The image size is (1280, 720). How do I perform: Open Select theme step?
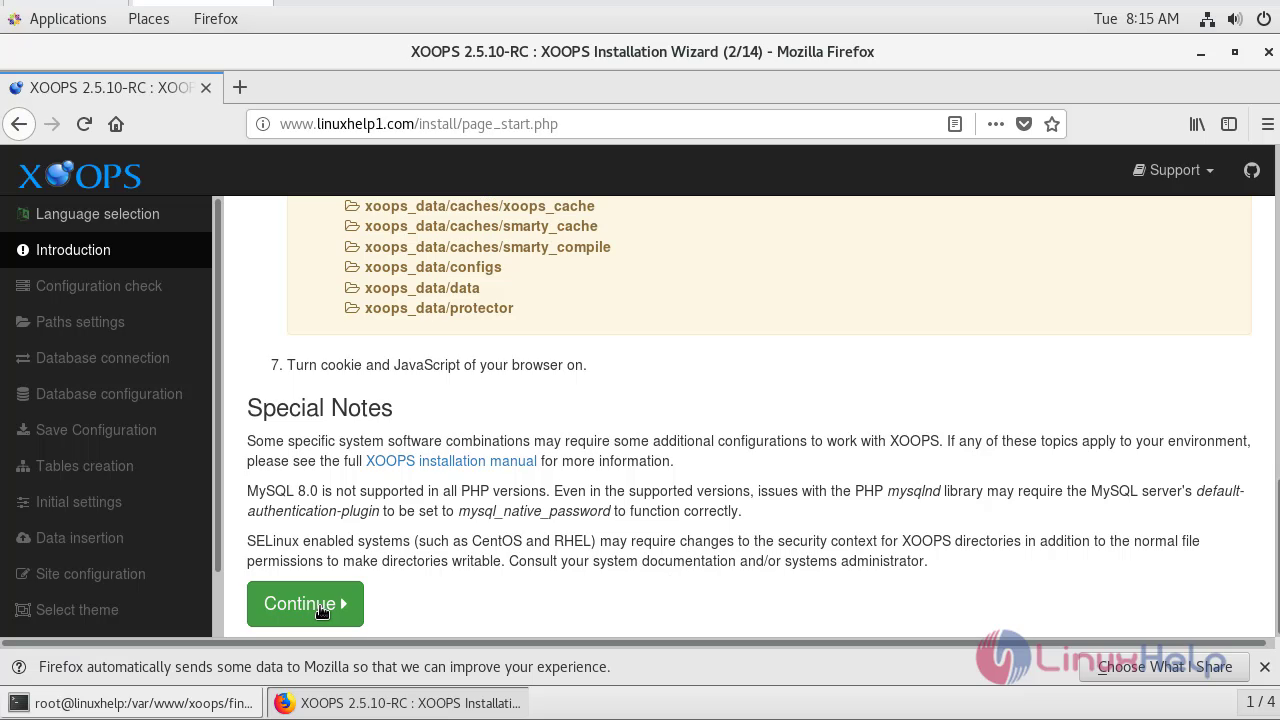[x=106, y=610]
